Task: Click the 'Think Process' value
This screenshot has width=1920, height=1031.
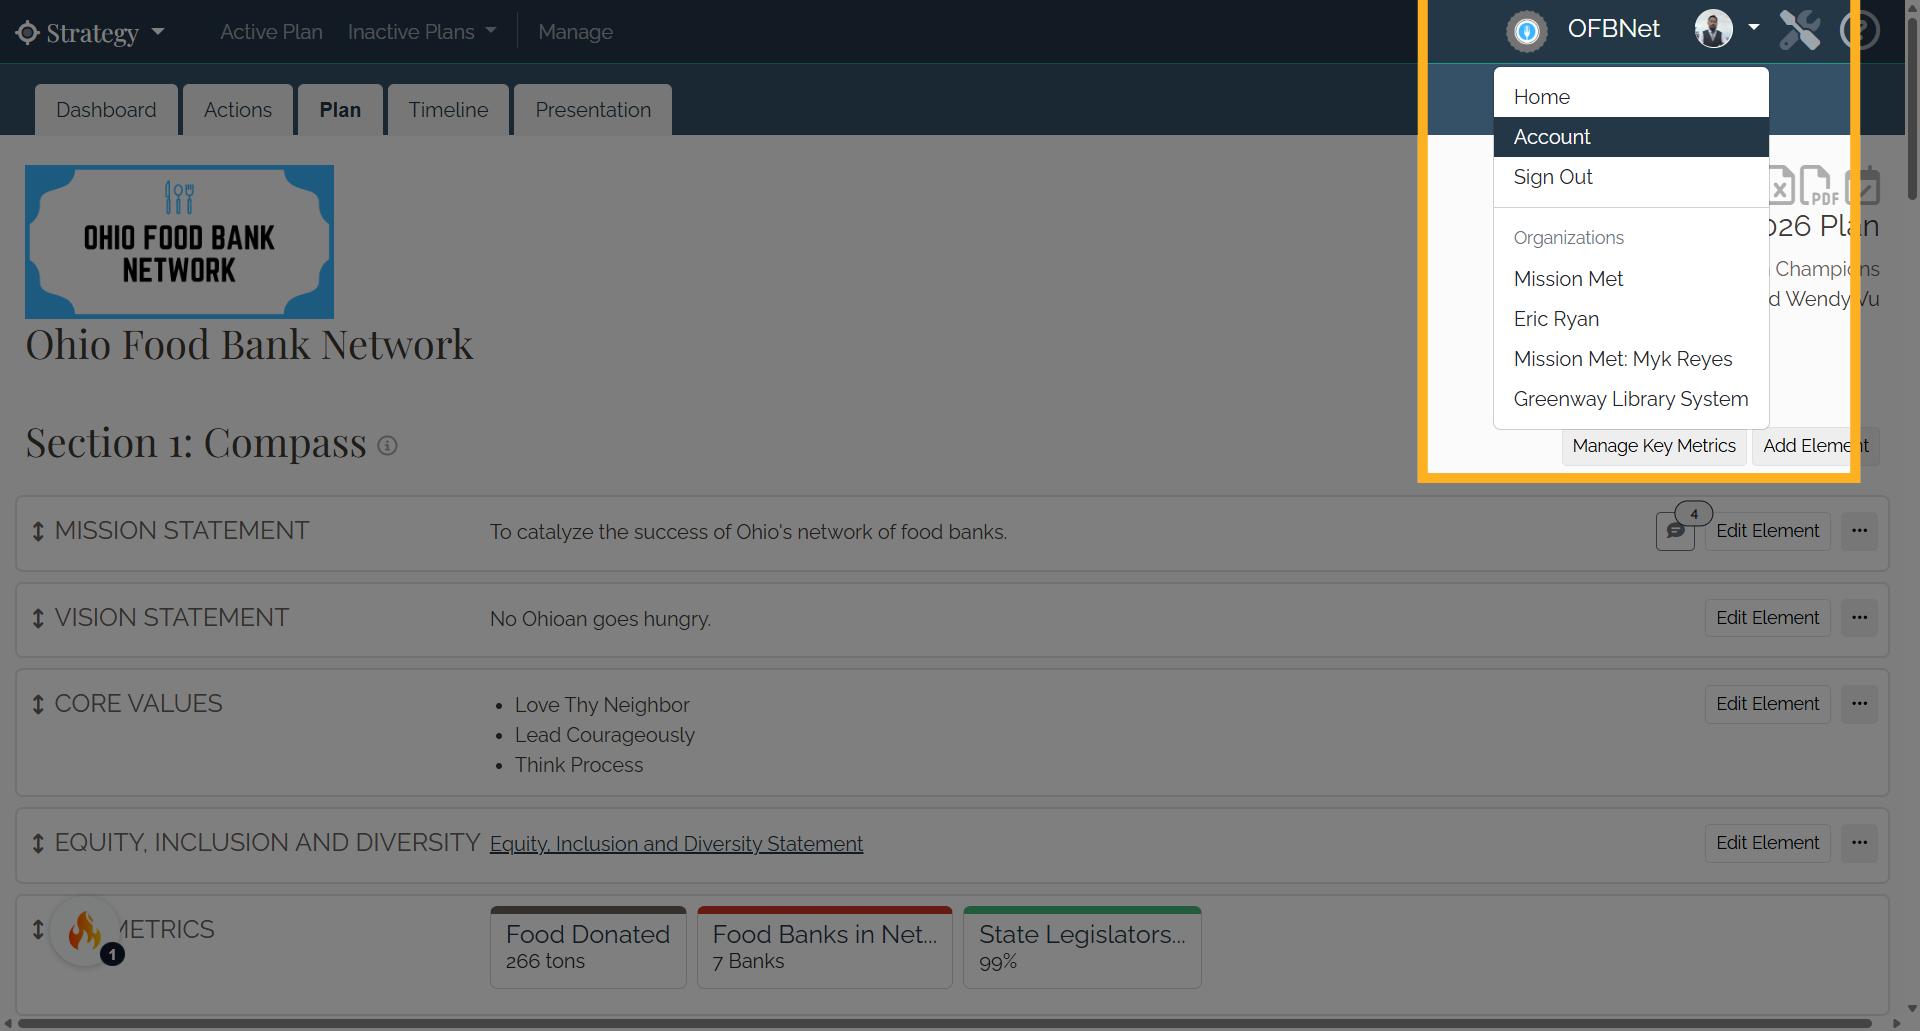Action: (x=579, y=765)
